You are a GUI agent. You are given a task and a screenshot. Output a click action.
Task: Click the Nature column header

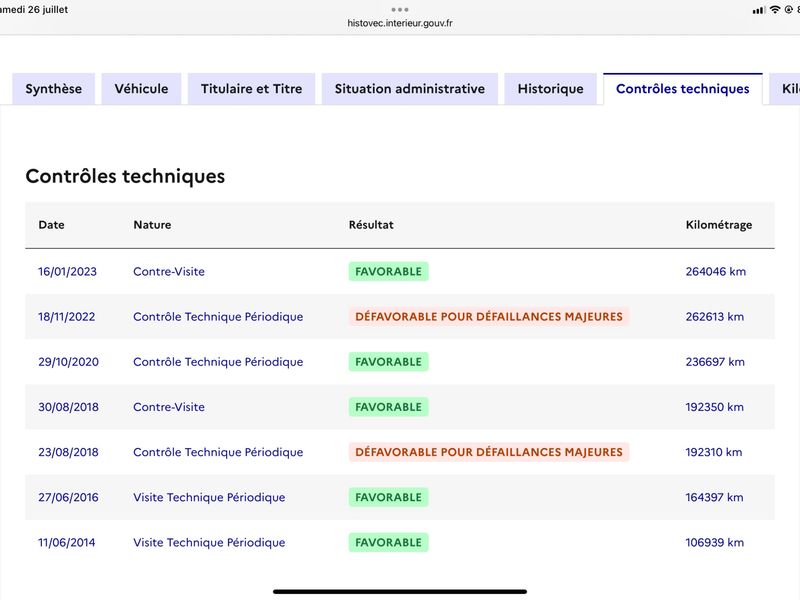point(152,225)
